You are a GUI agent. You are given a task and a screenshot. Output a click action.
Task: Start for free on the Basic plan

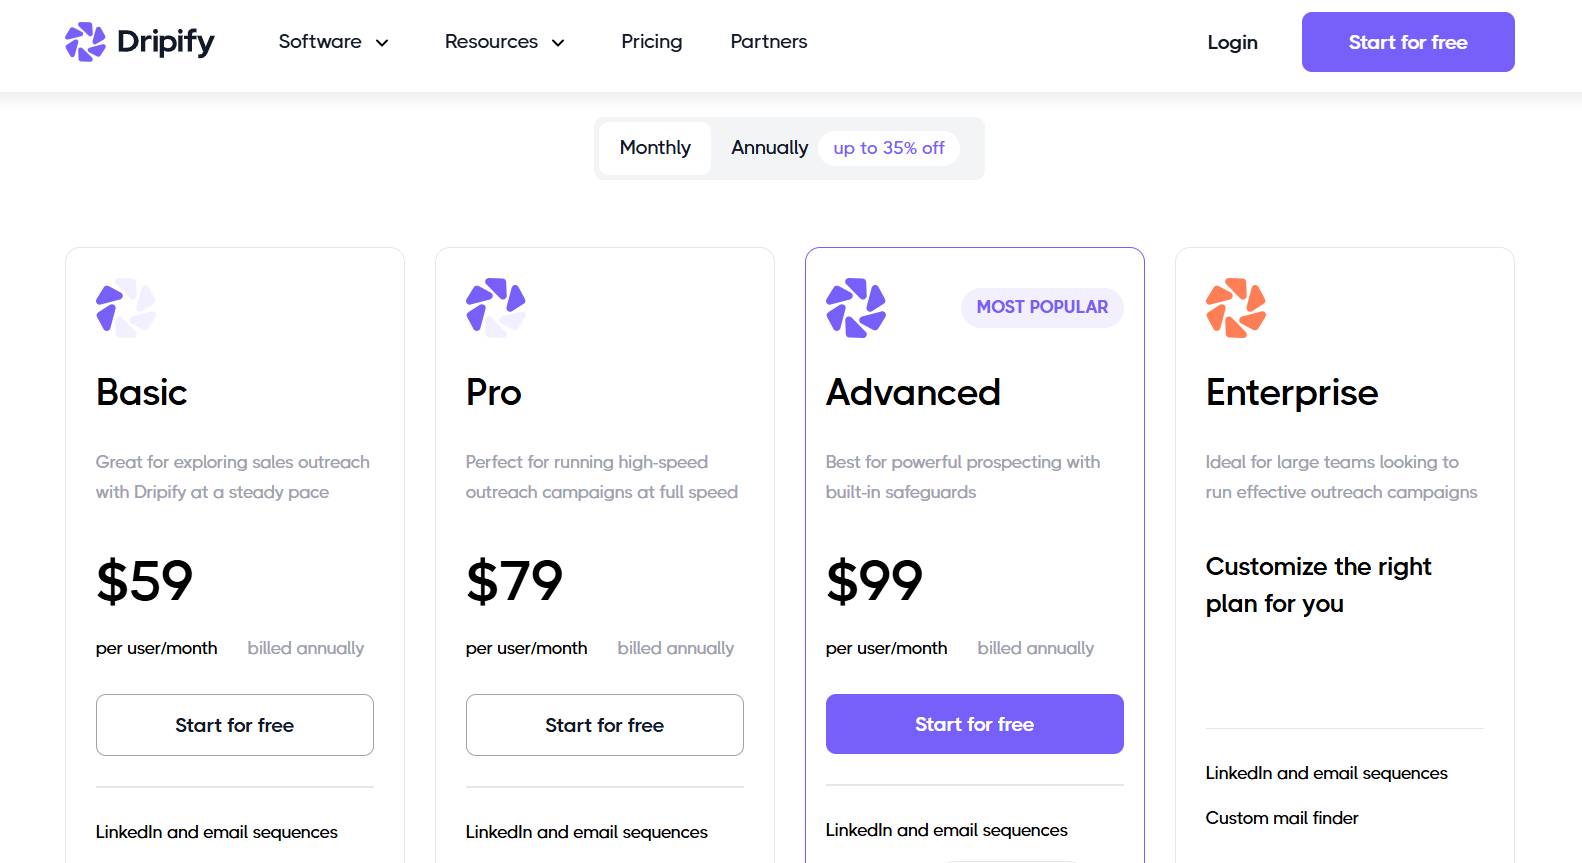tap(234, 725)
